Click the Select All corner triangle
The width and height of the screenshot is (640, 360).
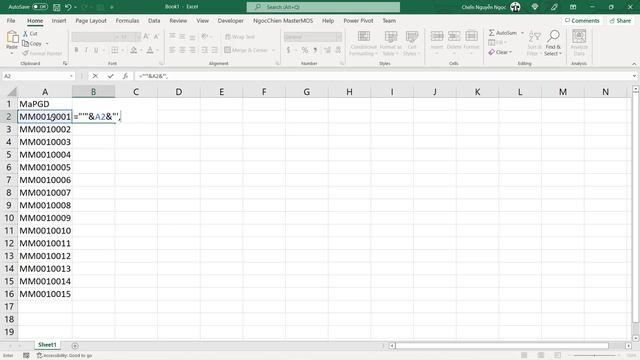(12, 92)
